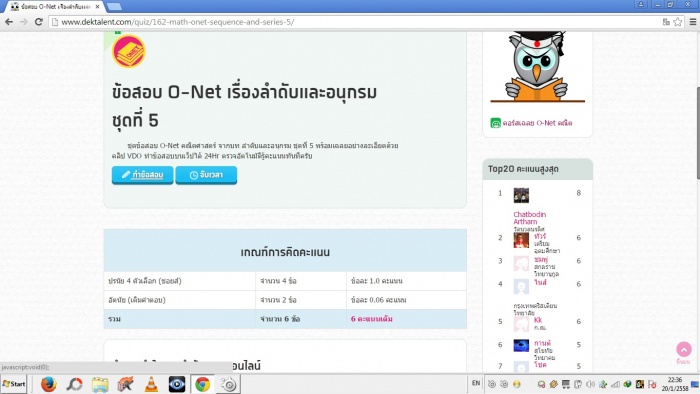Click the EN language indicator
Viewport: 700px width, 394px height.
pyautogui.click(x=476, y=383)
